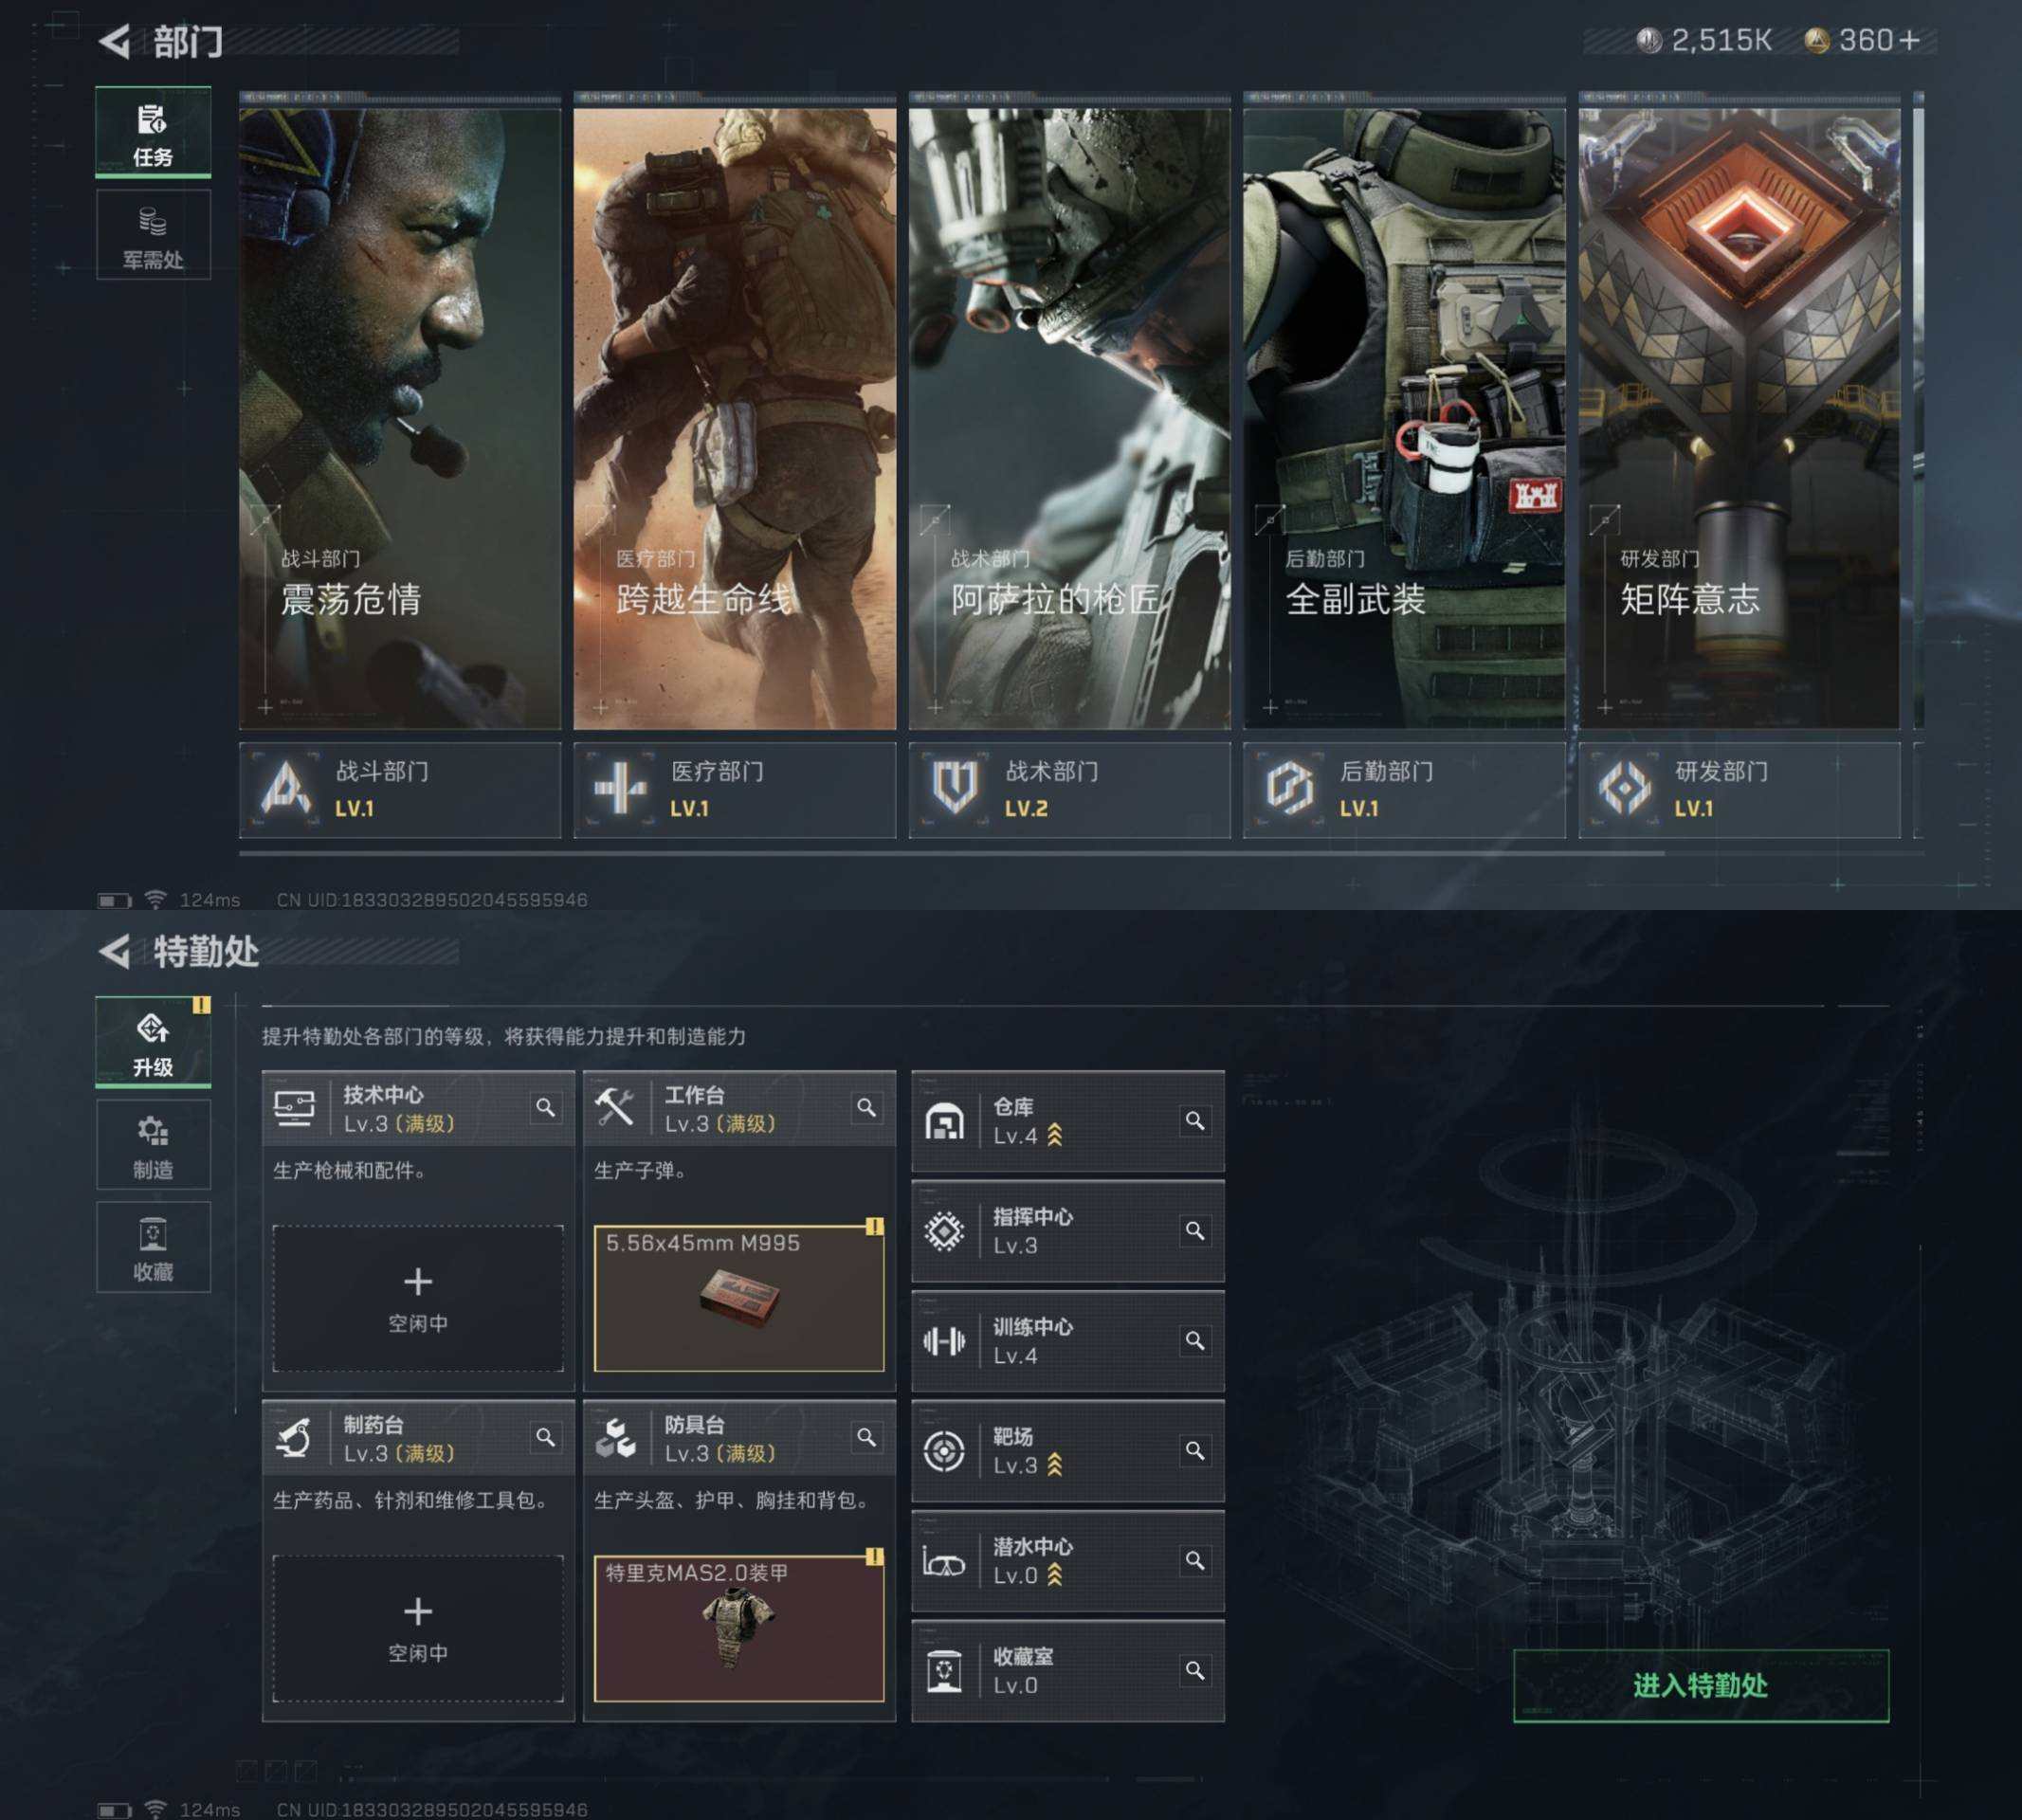Click magnifier icon for 潜水中心 row

point(1194,1560)
